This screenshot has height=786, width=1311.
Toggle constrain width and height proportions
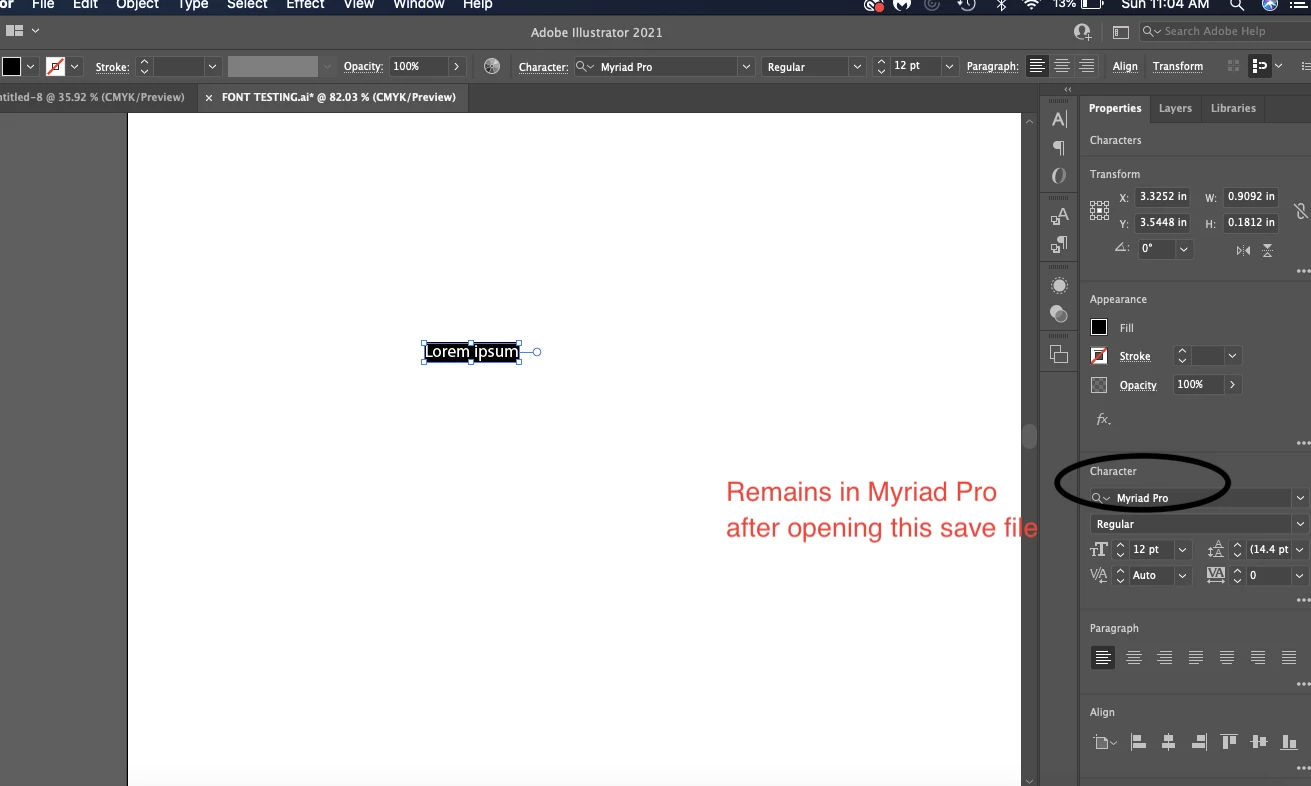pyautogui.click(x=1300, y=210)
